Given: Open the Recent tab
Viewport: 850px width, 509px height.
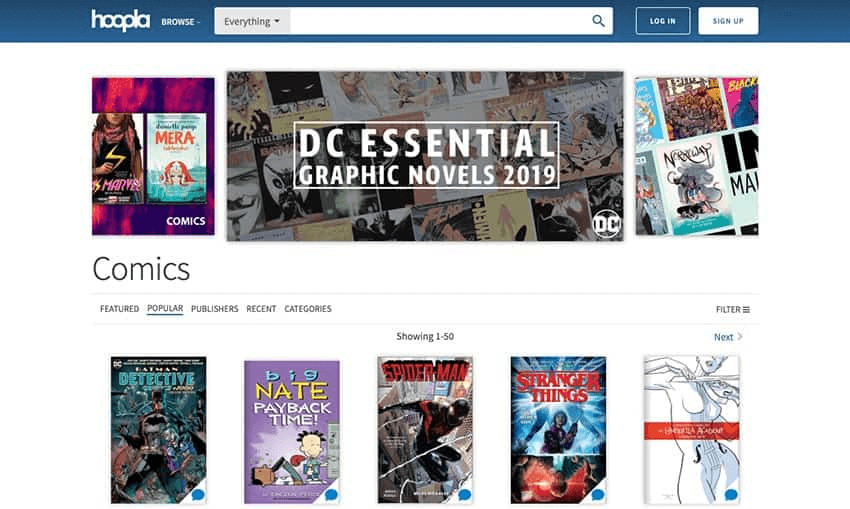Looking at the screenshot, I should tap(261, 309).
